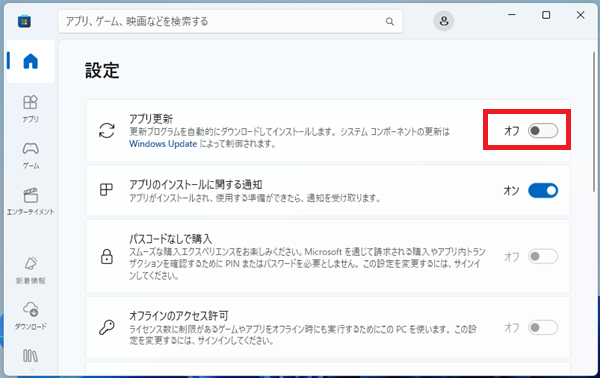This screenshot has height=378, width=600.
Task: Click the アプリのインストールに関する通知 icon
Action: pos(106,189)
